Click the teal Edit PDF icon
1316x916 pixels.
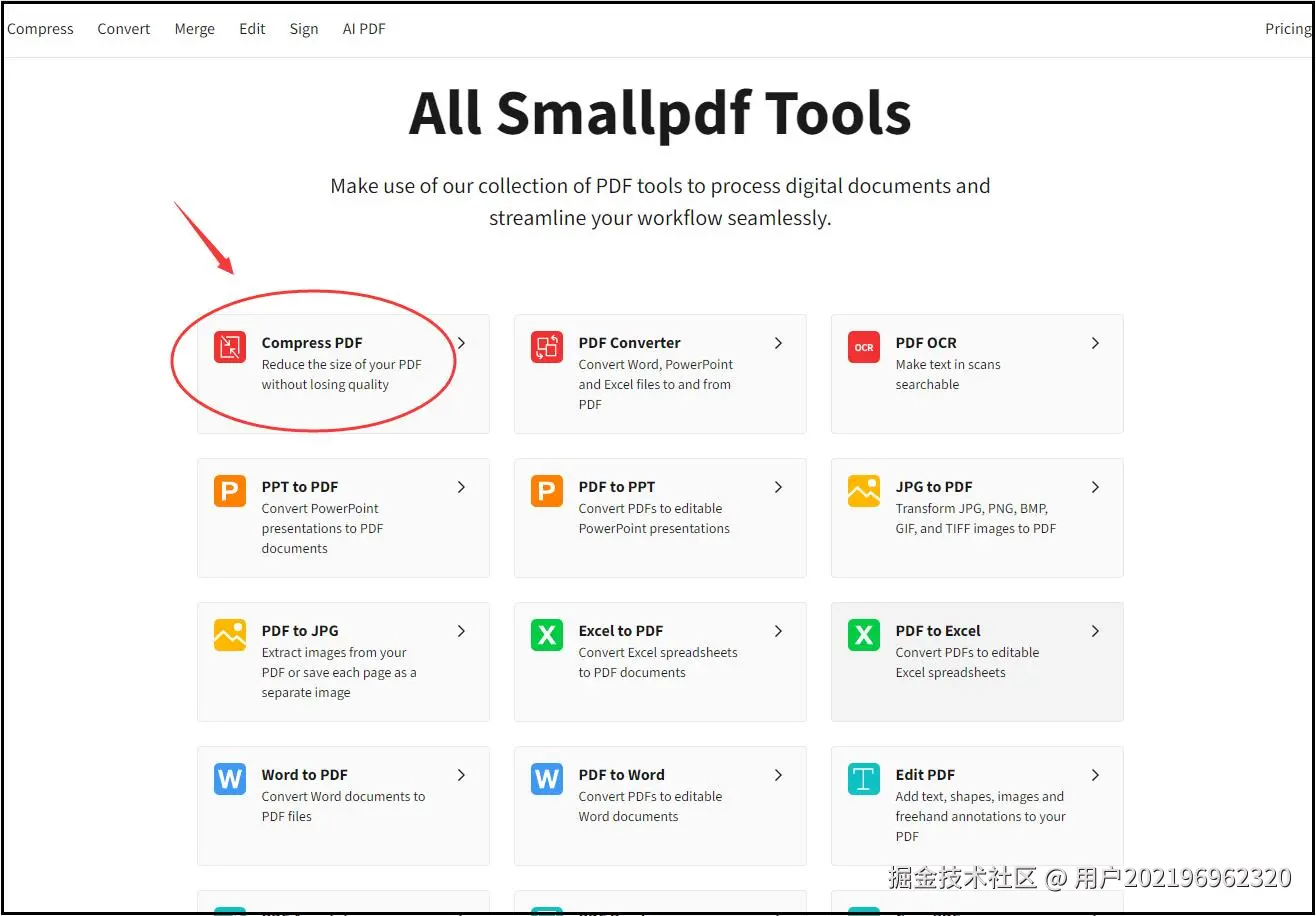point(864,779)
